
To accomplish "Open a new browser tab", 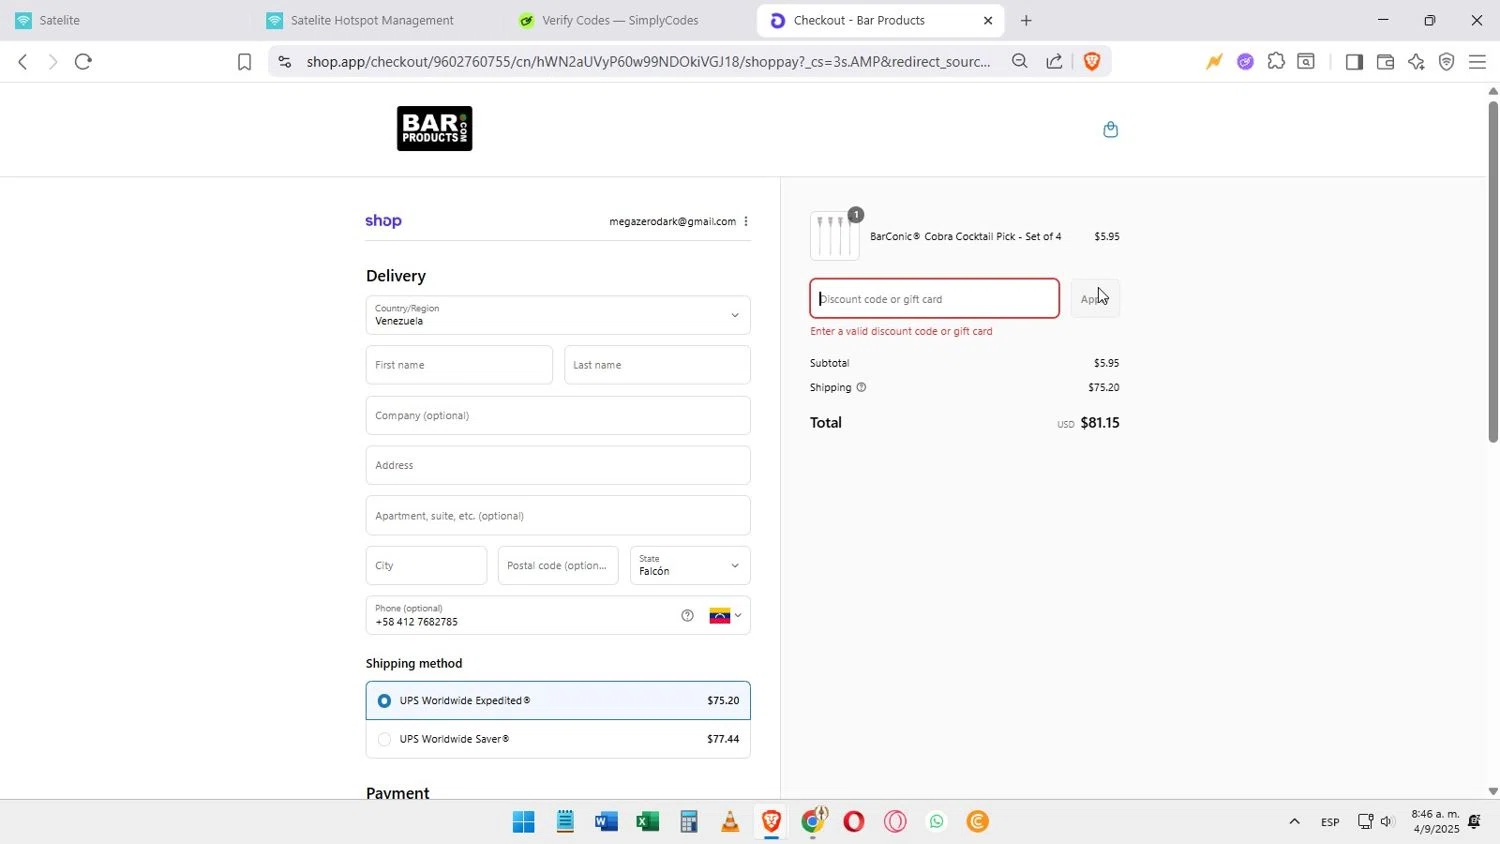I will click(x=1026, y=20).
